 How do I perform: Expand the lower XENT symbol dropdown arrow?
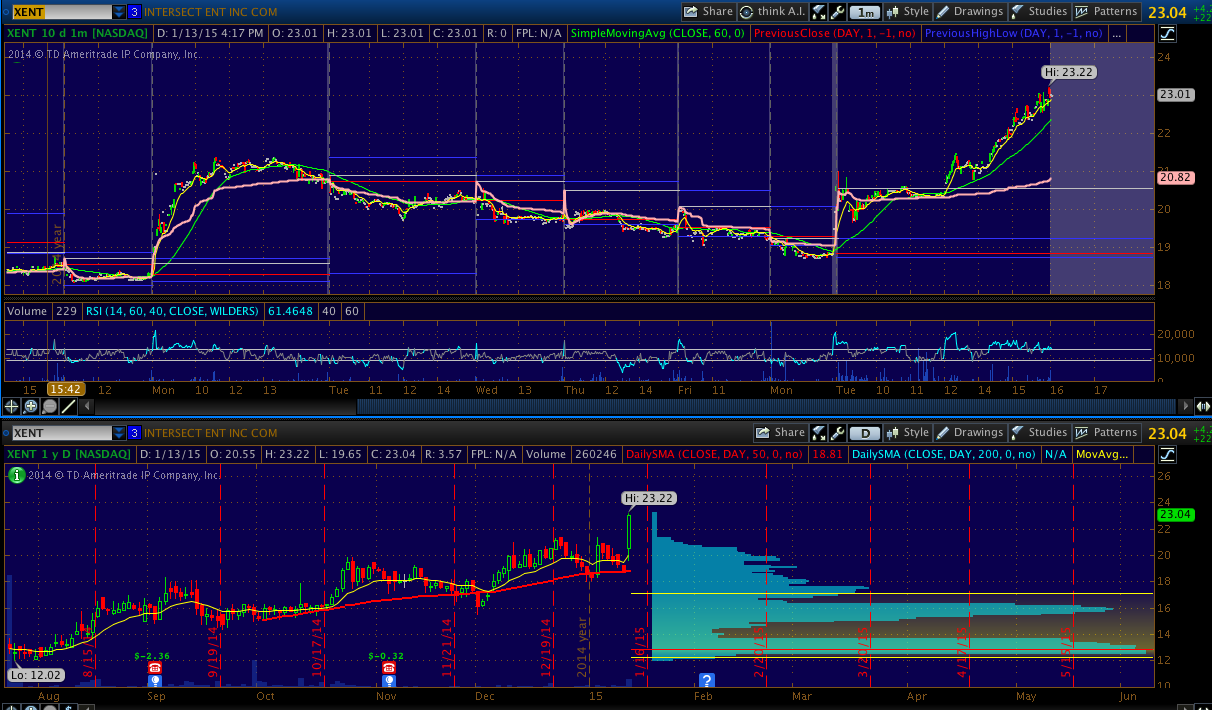coord(119,433)
